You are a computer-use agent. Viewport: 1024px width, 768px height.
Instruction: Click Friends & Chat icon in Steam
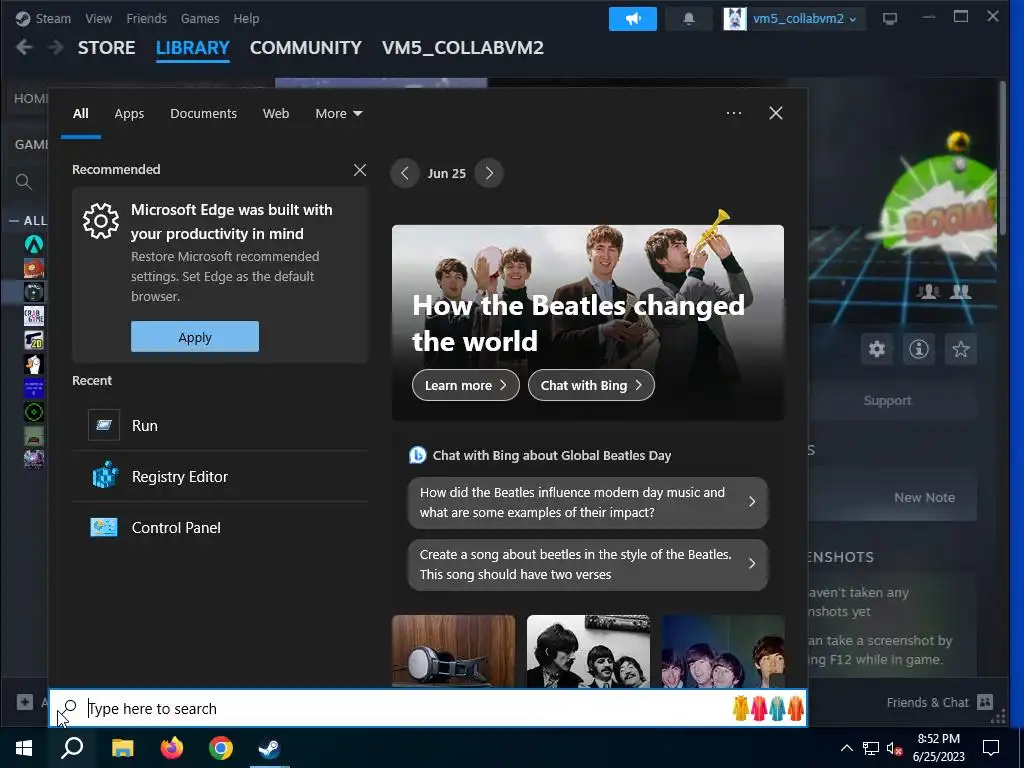tap(985, 702)
